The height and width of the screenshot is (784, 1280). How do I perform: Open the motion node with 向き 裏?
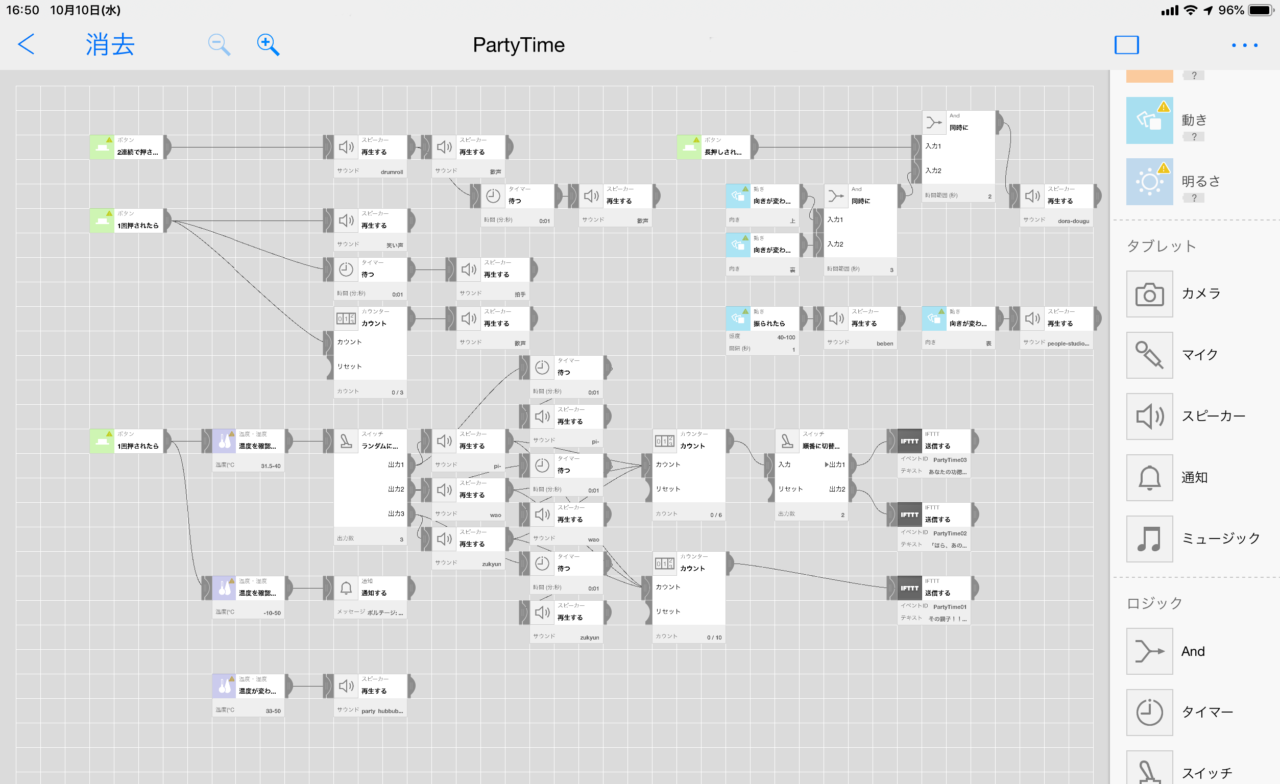[x=763, y=255]
